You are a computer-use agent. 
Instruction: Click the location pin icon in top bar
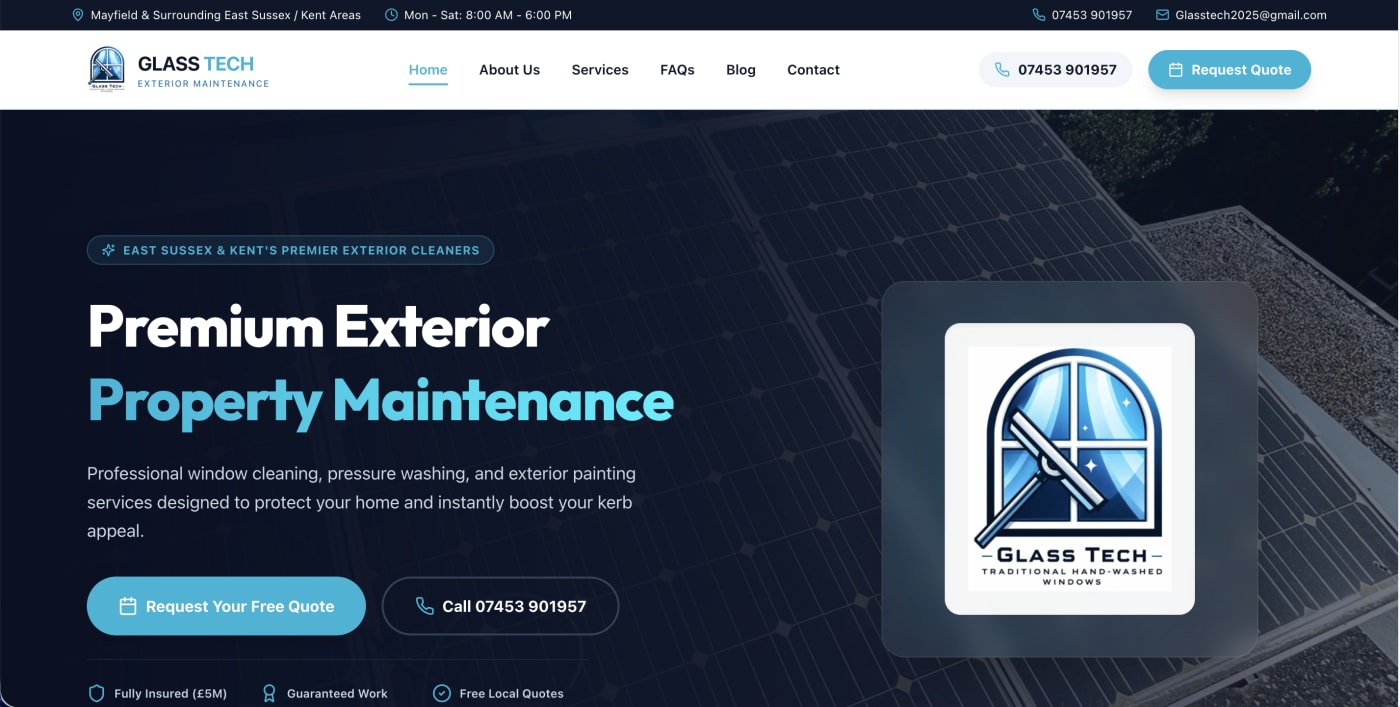(78, 15)
